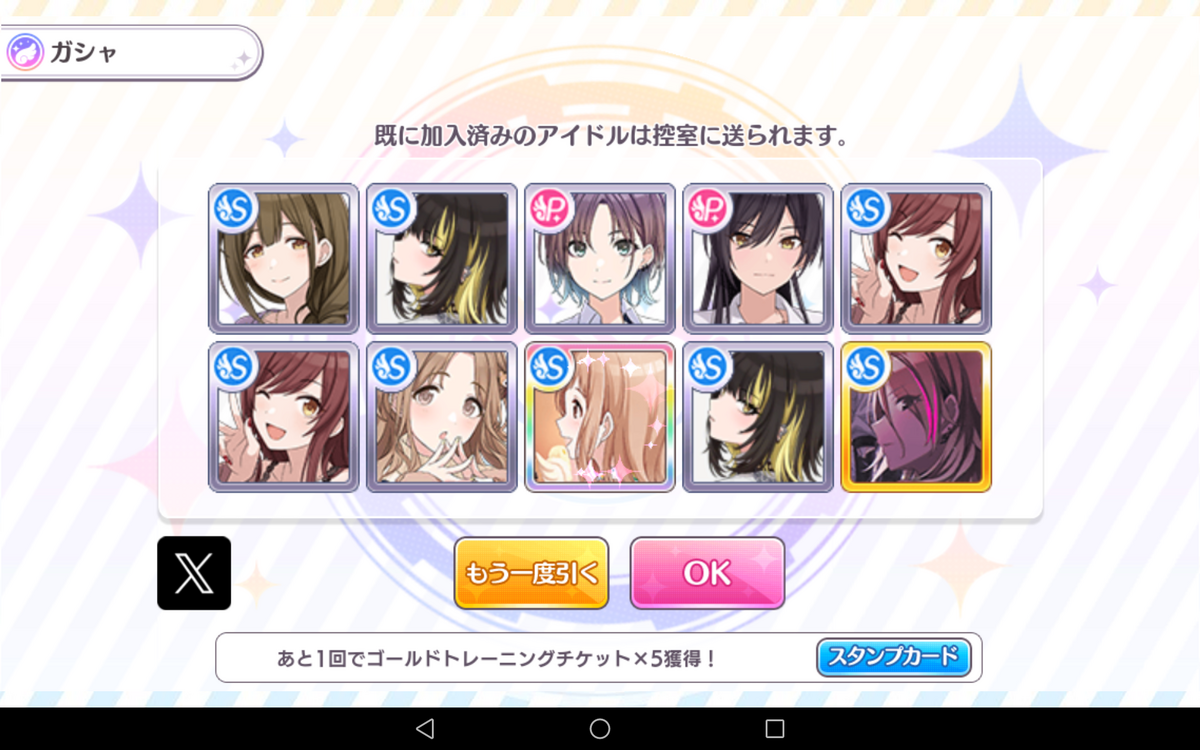Image resolution: width=1200 pixels, height=750 pixels.
Task: Select the rainbow-framed sparkling idol card
Action: [x=600, y=417]
